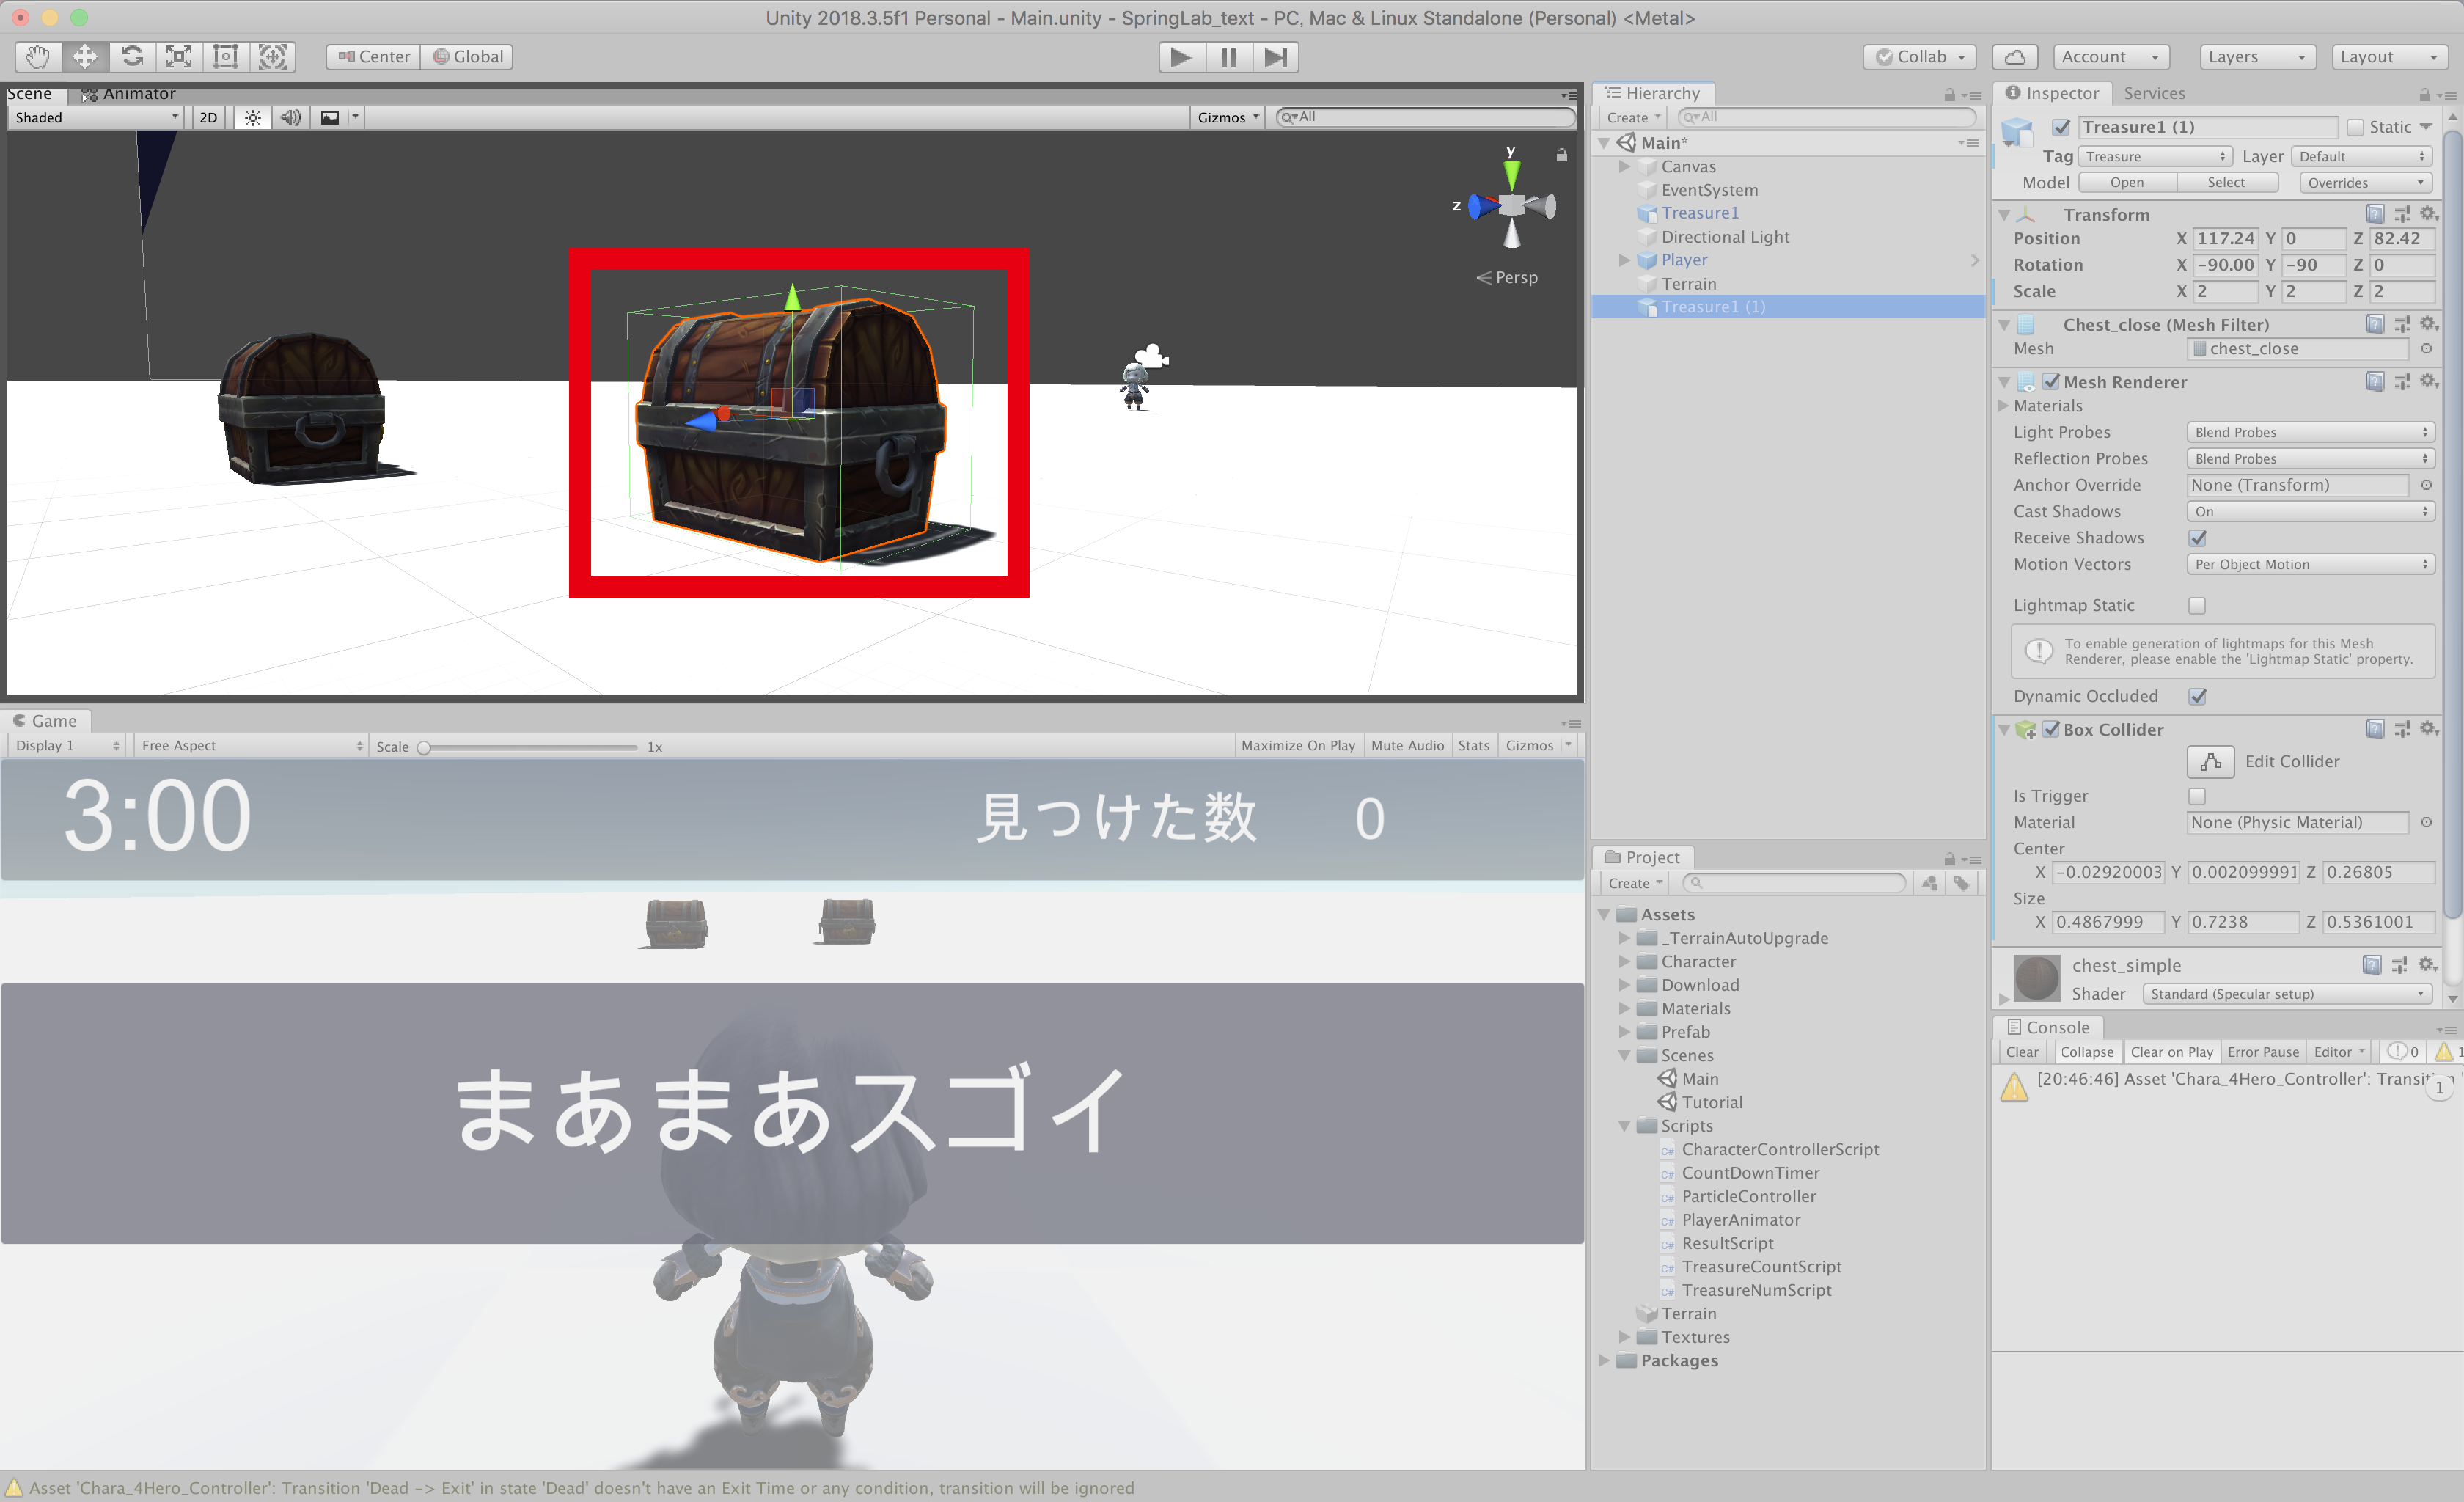Viewport: 2464px width, 1502px height.
Task: Click Maximize On Play button
Action: click(x=1297, y=746)
